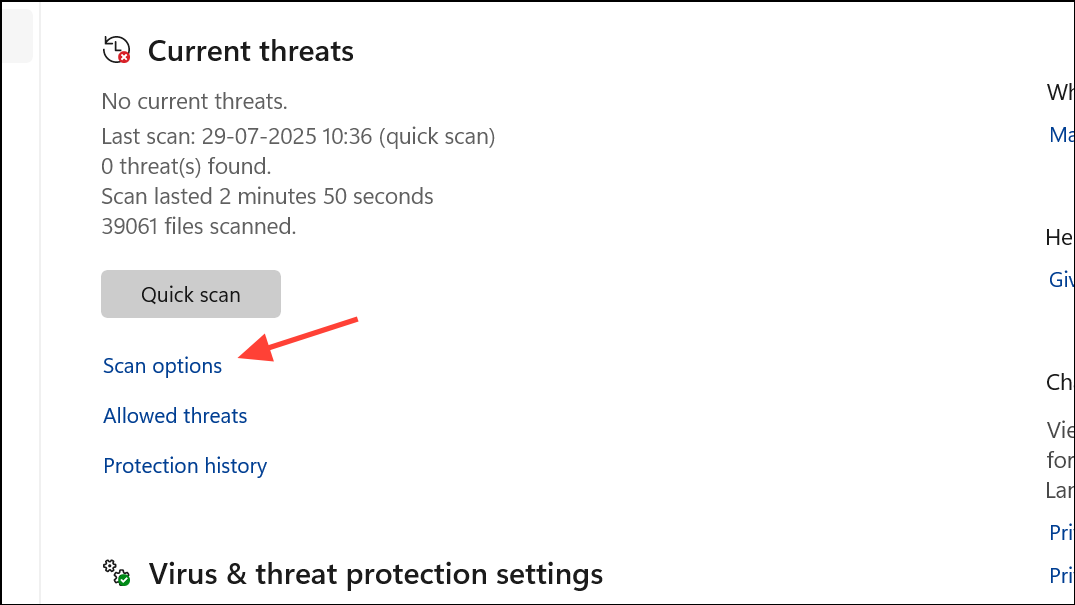Open the Manage providers link

[x=1062, y=134]
